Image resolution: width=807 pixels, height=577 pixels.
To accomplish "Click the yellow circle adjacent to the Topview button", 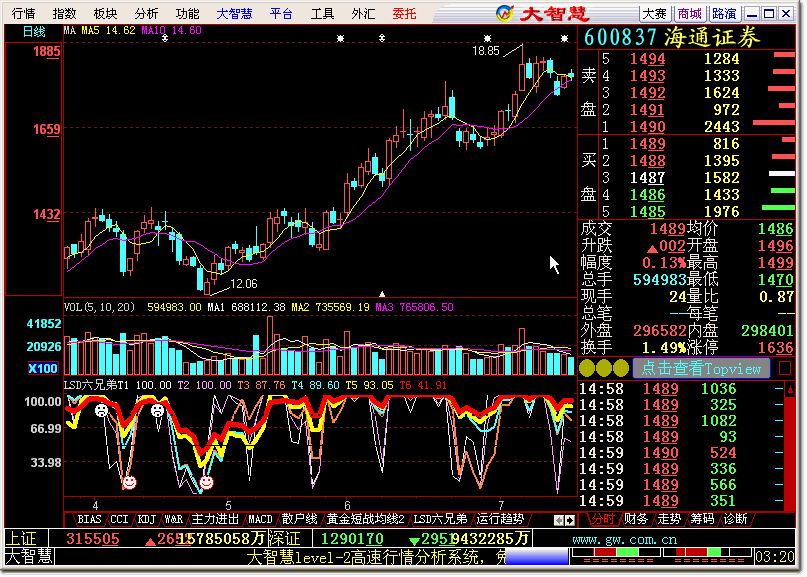I will click(621, 368).
